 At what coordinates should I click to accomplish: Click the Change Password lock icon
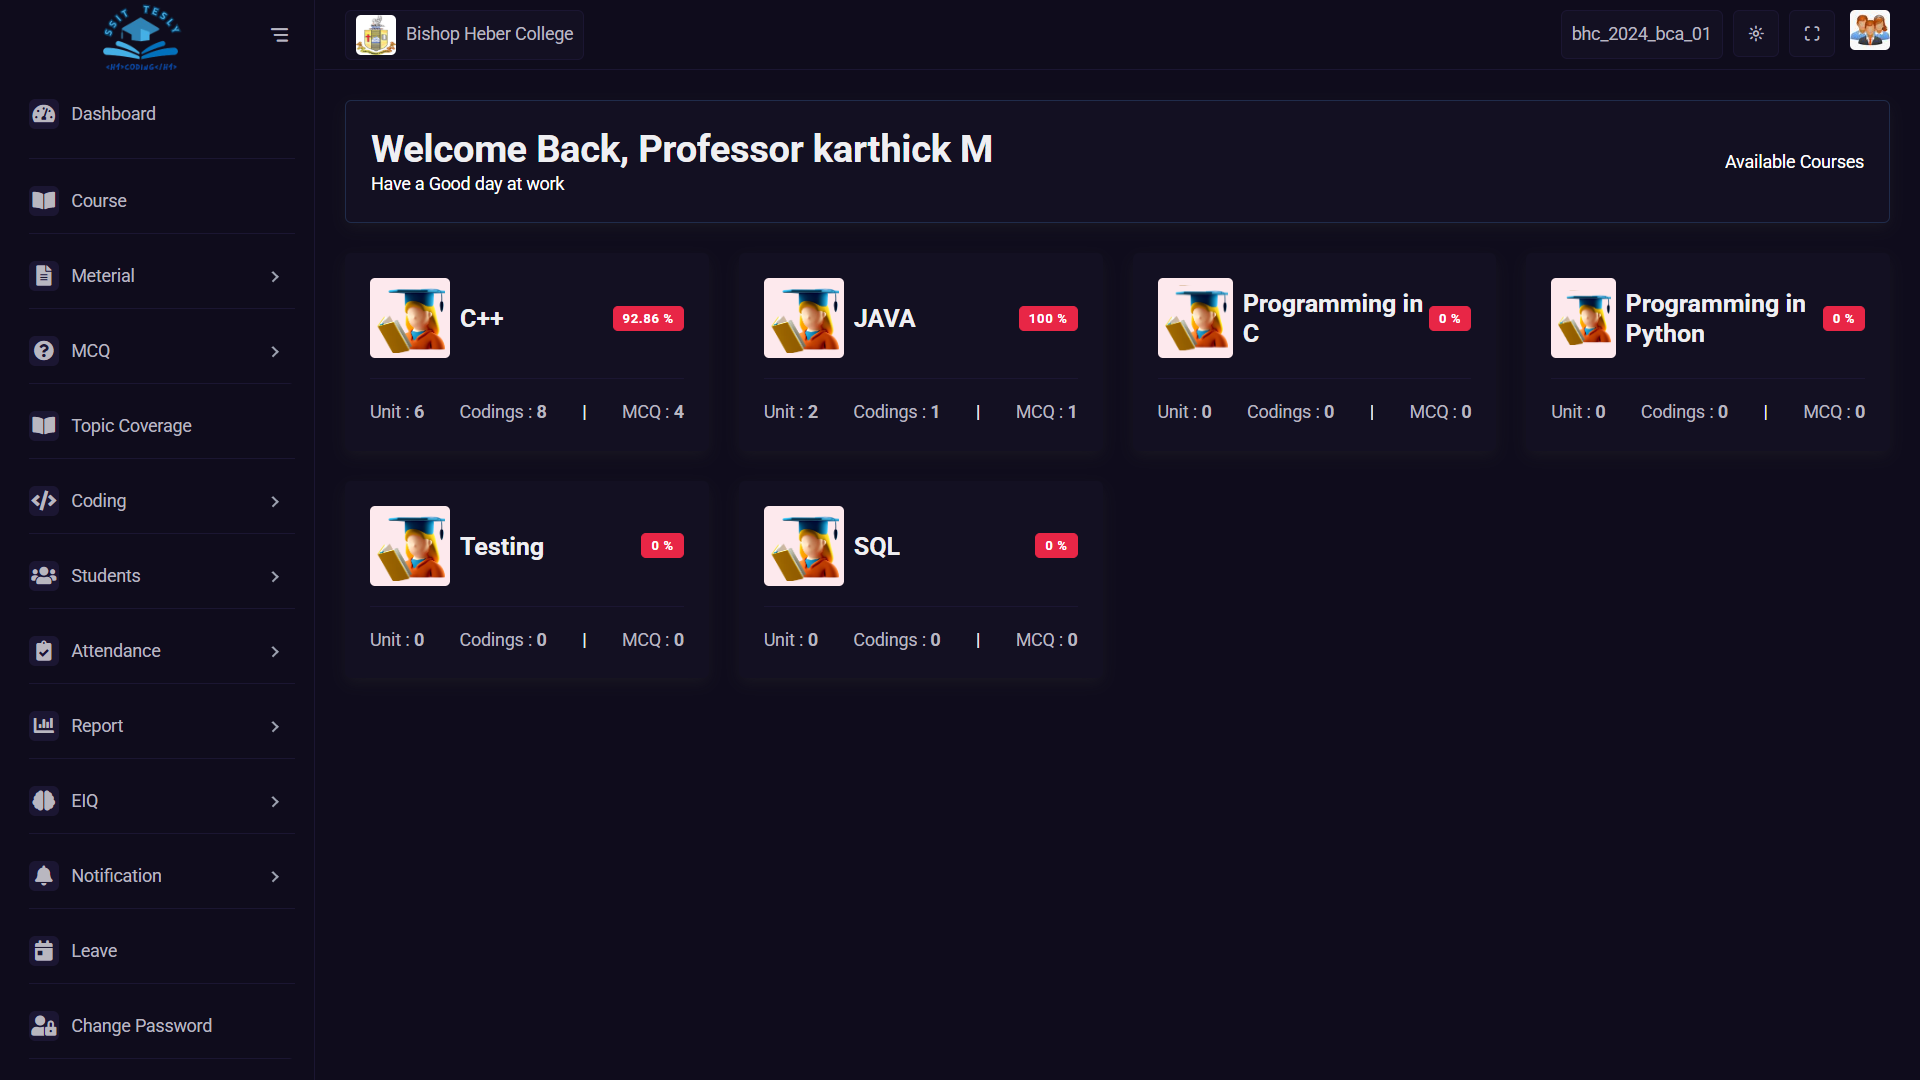pyautogui.click(x=44, y=1026)
